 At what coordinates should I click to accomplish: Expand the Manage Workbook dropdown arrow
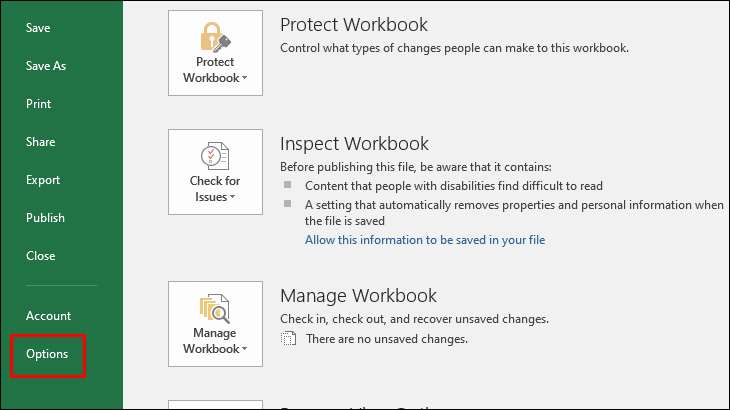(x=243, y=349)
